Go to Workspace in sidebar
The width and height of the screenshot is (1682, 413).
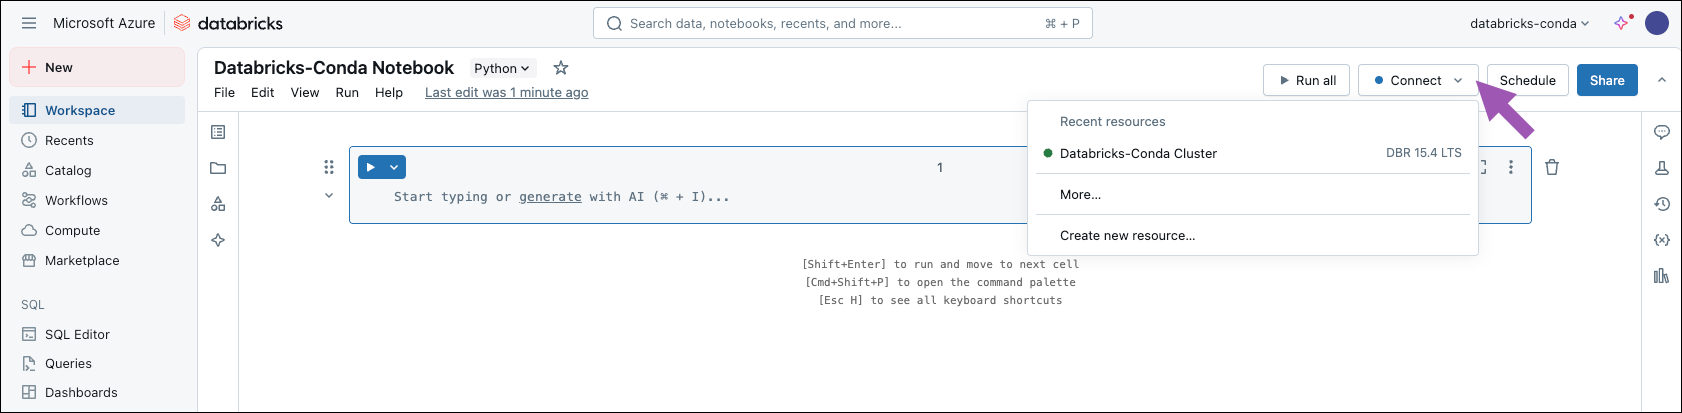tap(97, 110)
